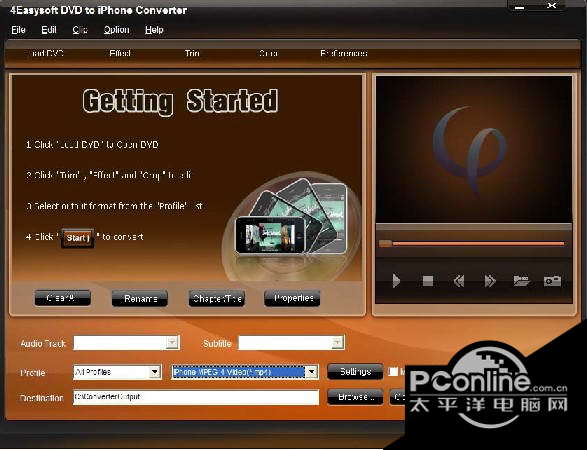Click the Chapter/Title button

pyautogui.click(x=217, y=298)
